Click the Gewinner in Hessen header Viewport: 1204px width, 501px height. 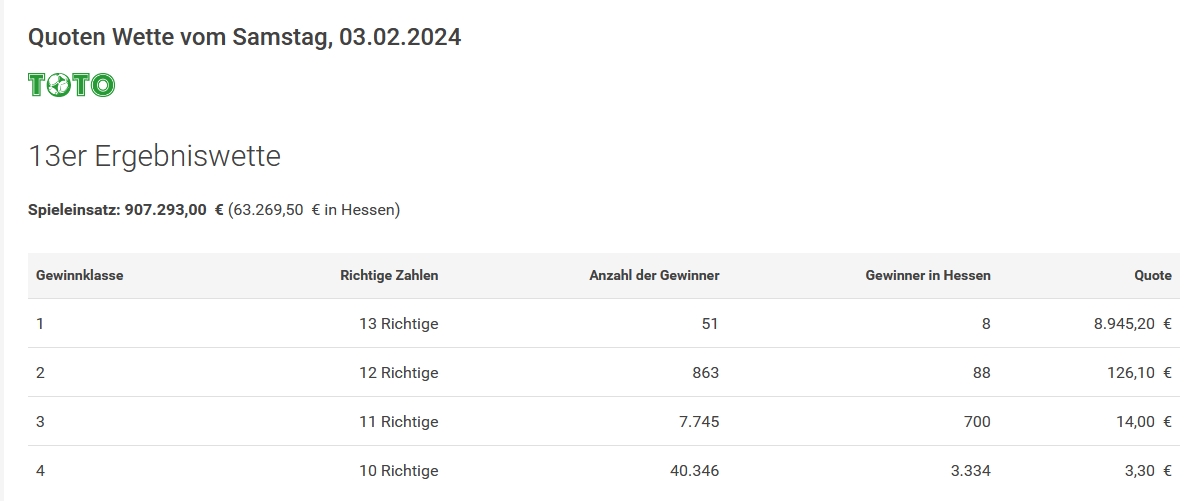point(928,275)
